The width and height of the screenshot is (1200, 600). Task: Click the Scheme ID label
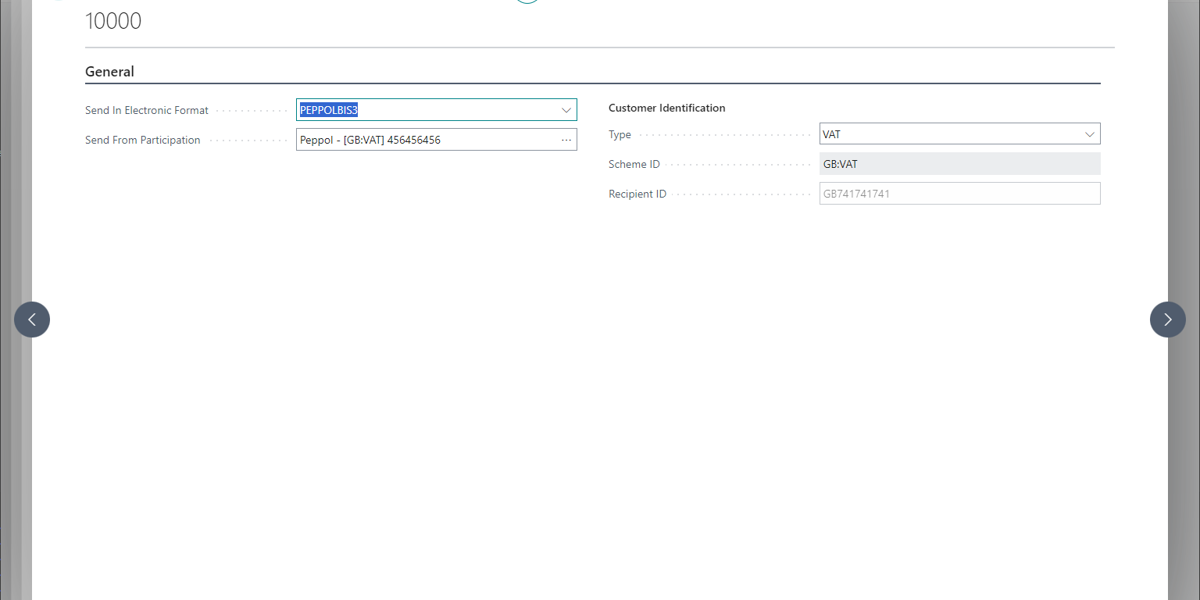[x=634, y=164]
